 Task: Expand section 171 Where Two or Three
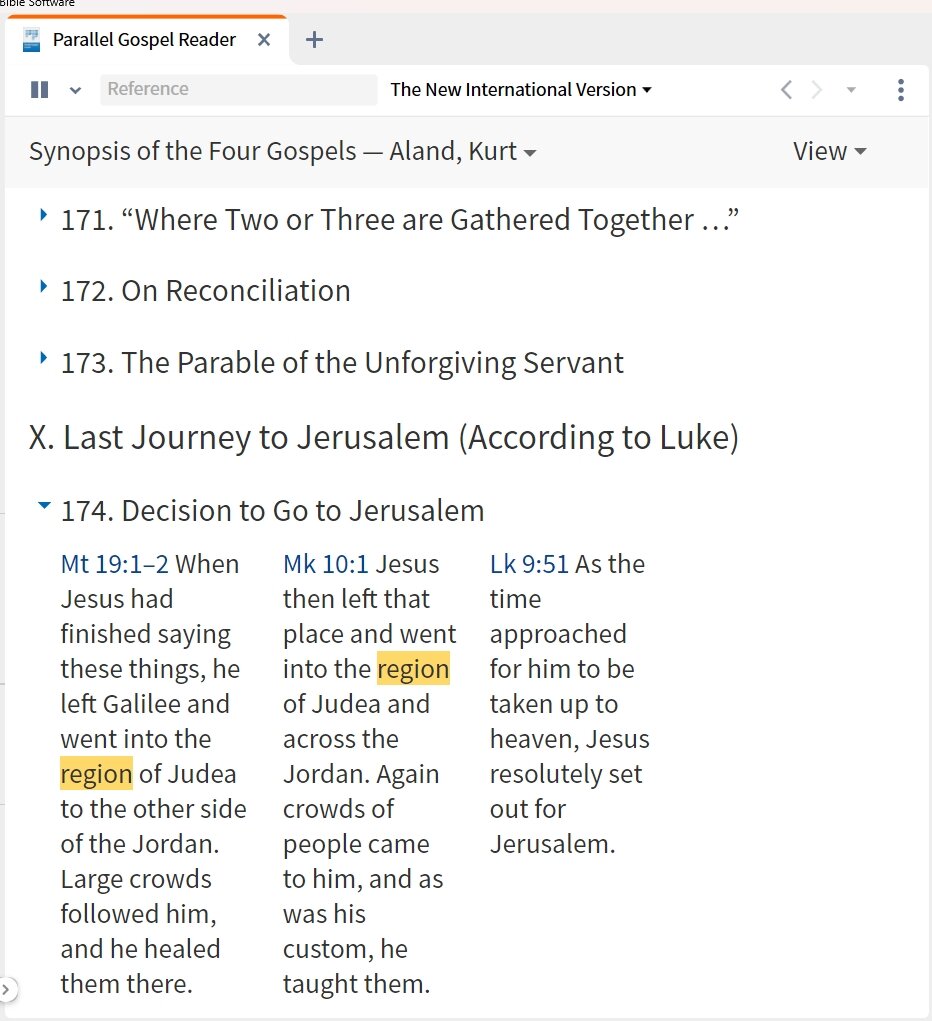tap(43, 215)
